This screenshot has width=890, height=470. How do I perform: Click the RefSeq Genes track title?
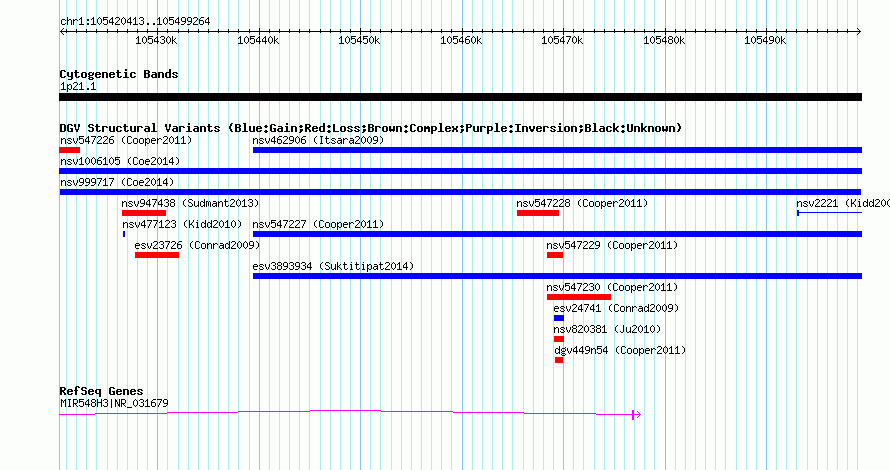click(102, 391)
